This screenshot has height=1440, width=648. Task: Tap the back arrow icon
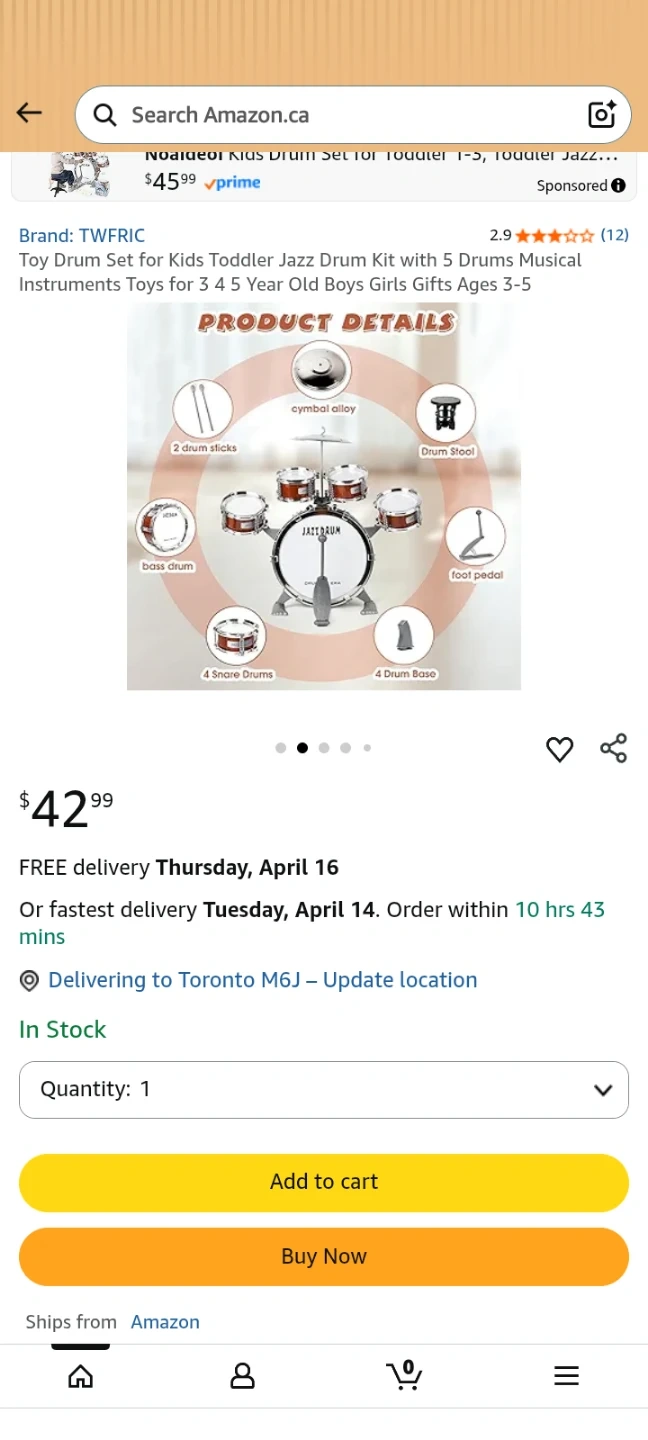point(29,113)
